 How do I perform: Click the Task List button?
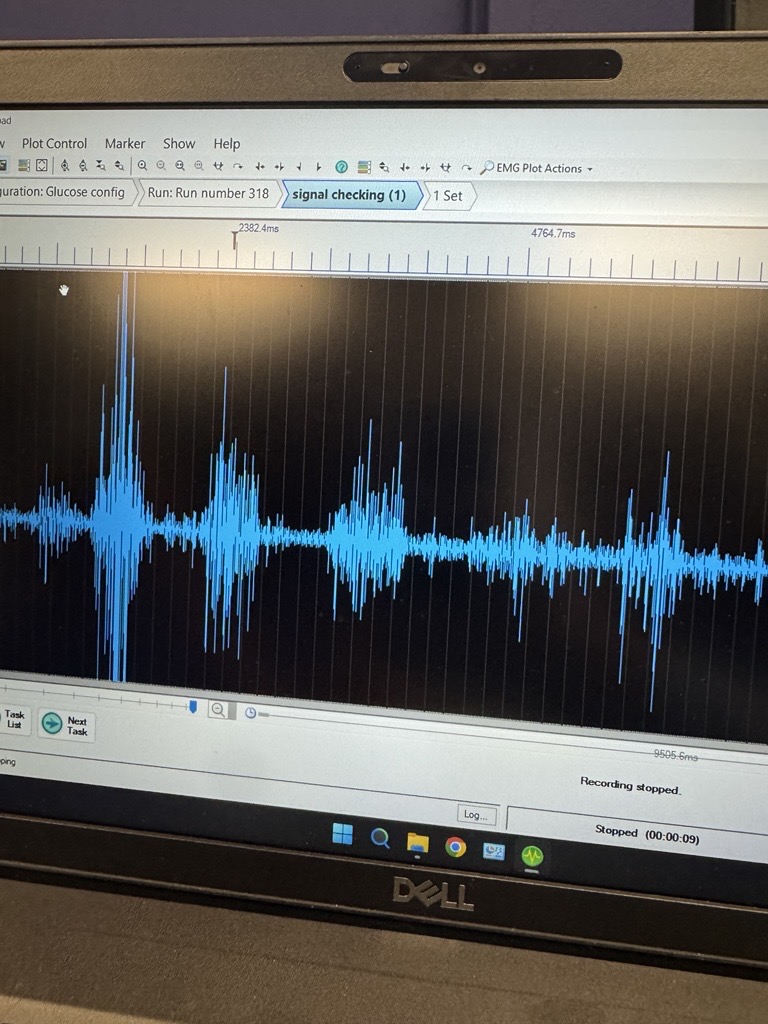[x=14, y=719]
